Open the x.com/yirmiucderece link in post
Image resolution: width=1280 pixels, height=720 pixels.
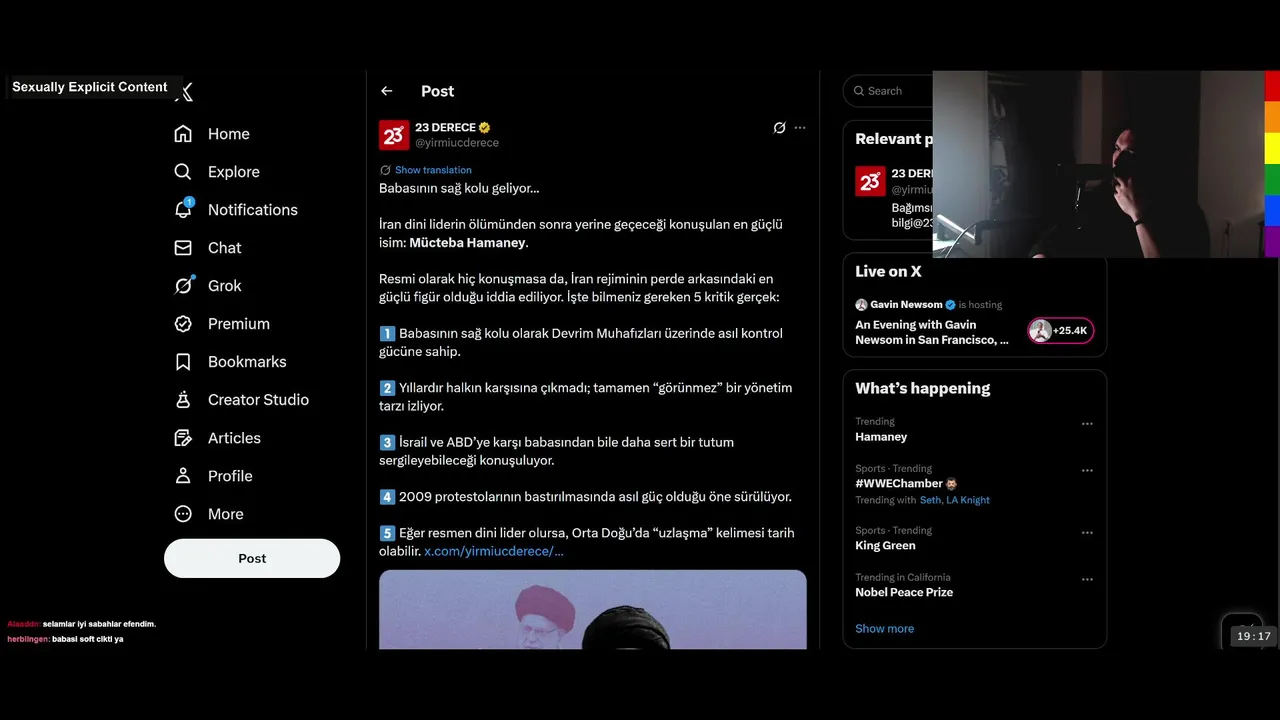coord(494,551)
